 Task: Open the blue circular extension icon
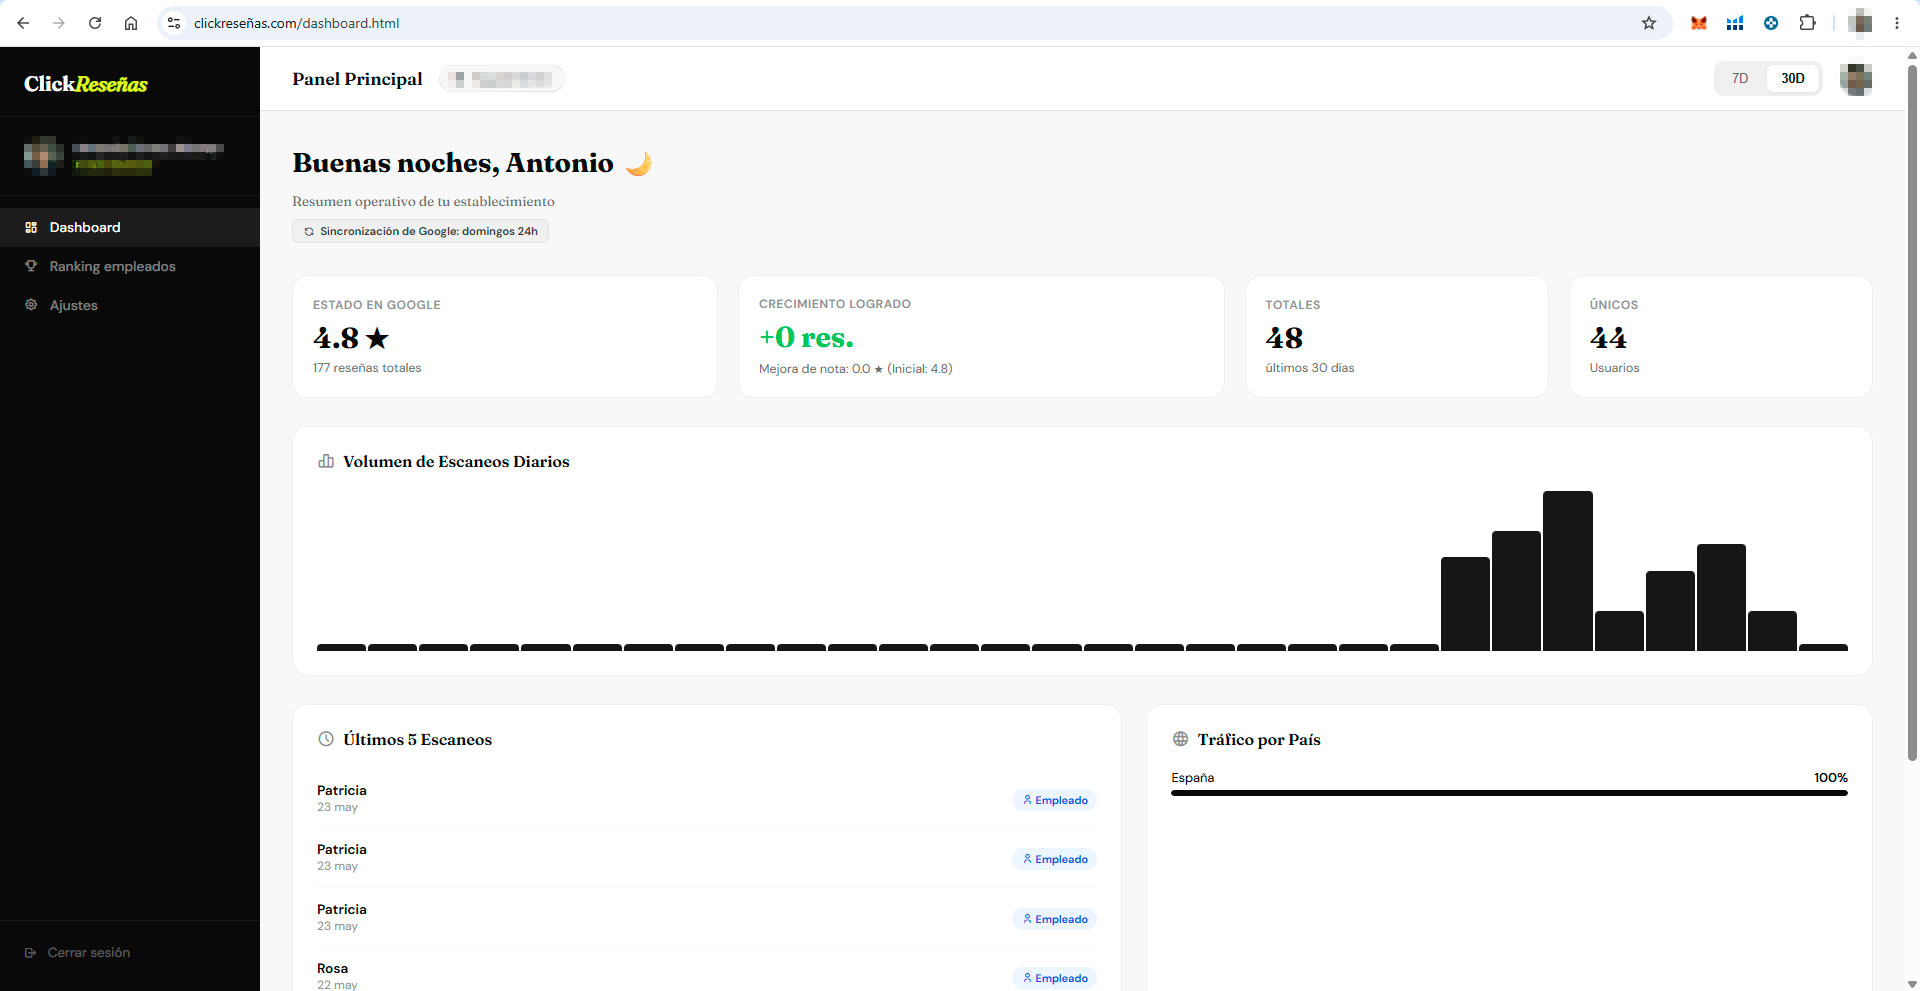pos(1771,23)
